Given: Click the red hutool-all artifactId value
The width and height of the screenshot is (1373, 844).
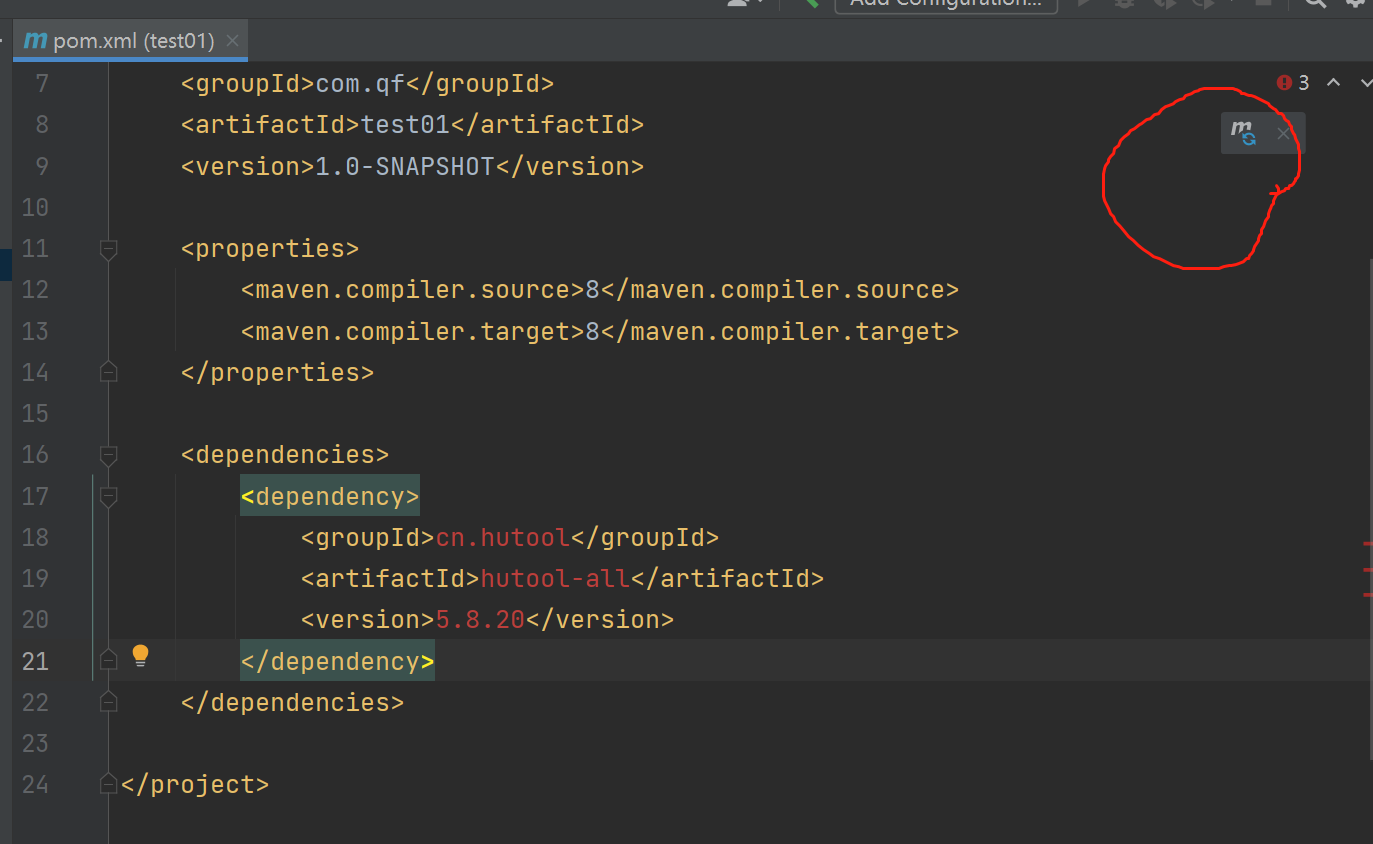Looking at the screenshot, I should [555, 579].
